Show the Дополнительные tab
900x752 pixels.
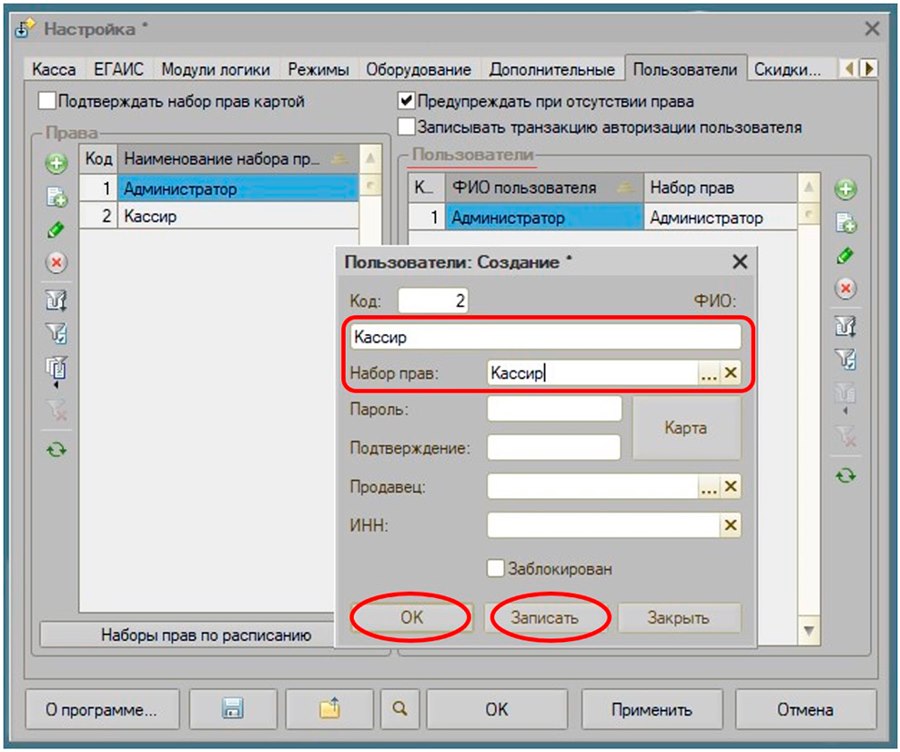tap(552, 70)
